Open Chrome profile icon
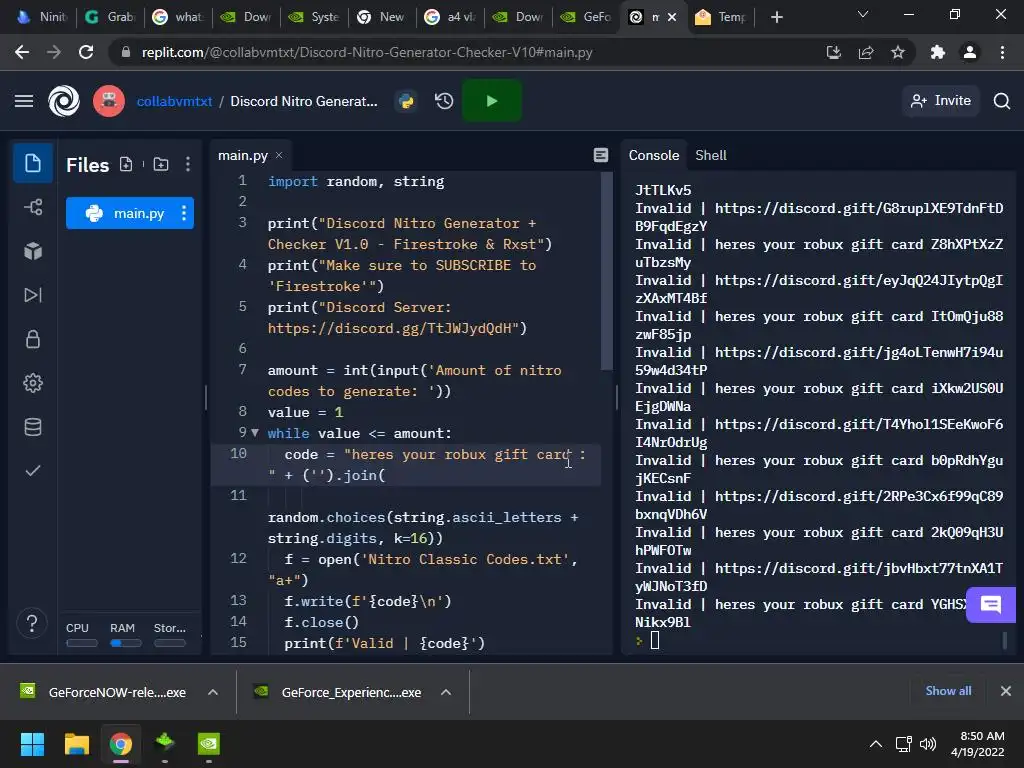The image size is (1024, 768). 970,52
